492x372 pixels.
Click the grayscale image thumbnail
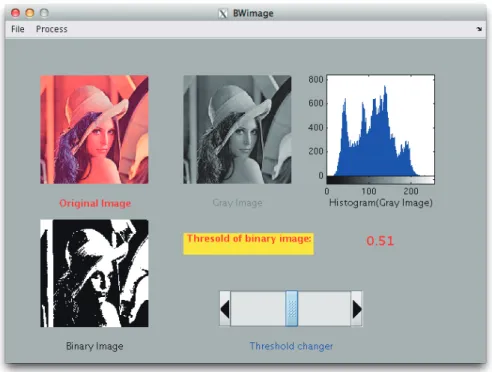(x=237, y=130)
